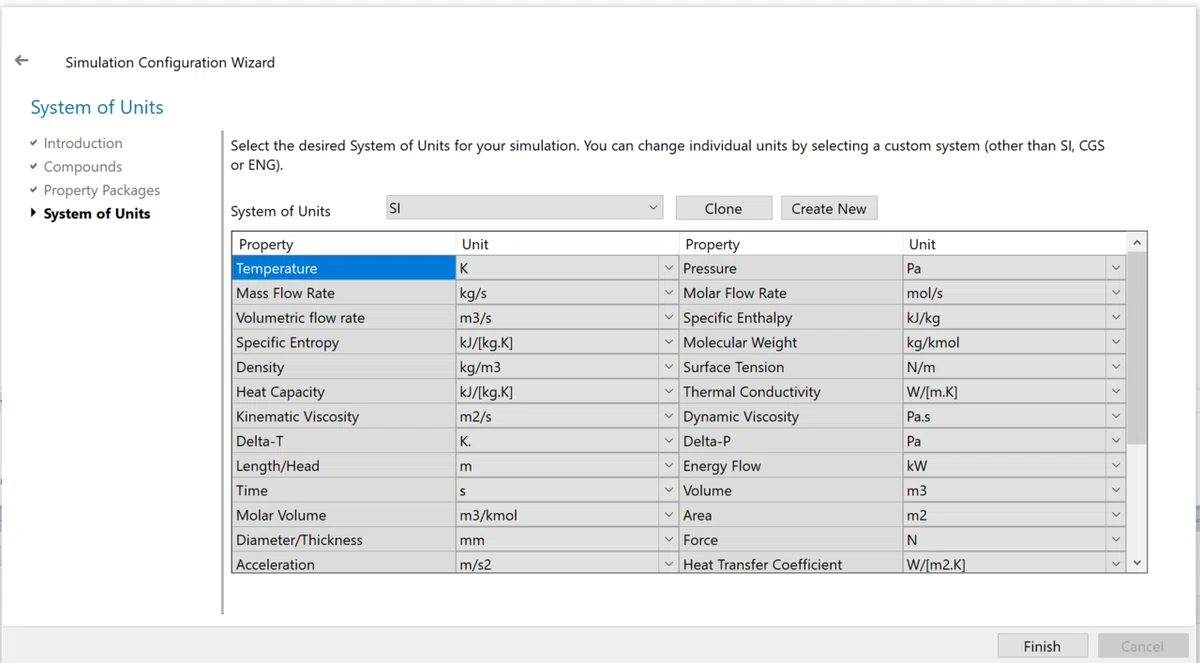The width and height of the screenshot is (1200, 663).
Task: Select the Heat Capacity property cell
Action: point(343,391)
